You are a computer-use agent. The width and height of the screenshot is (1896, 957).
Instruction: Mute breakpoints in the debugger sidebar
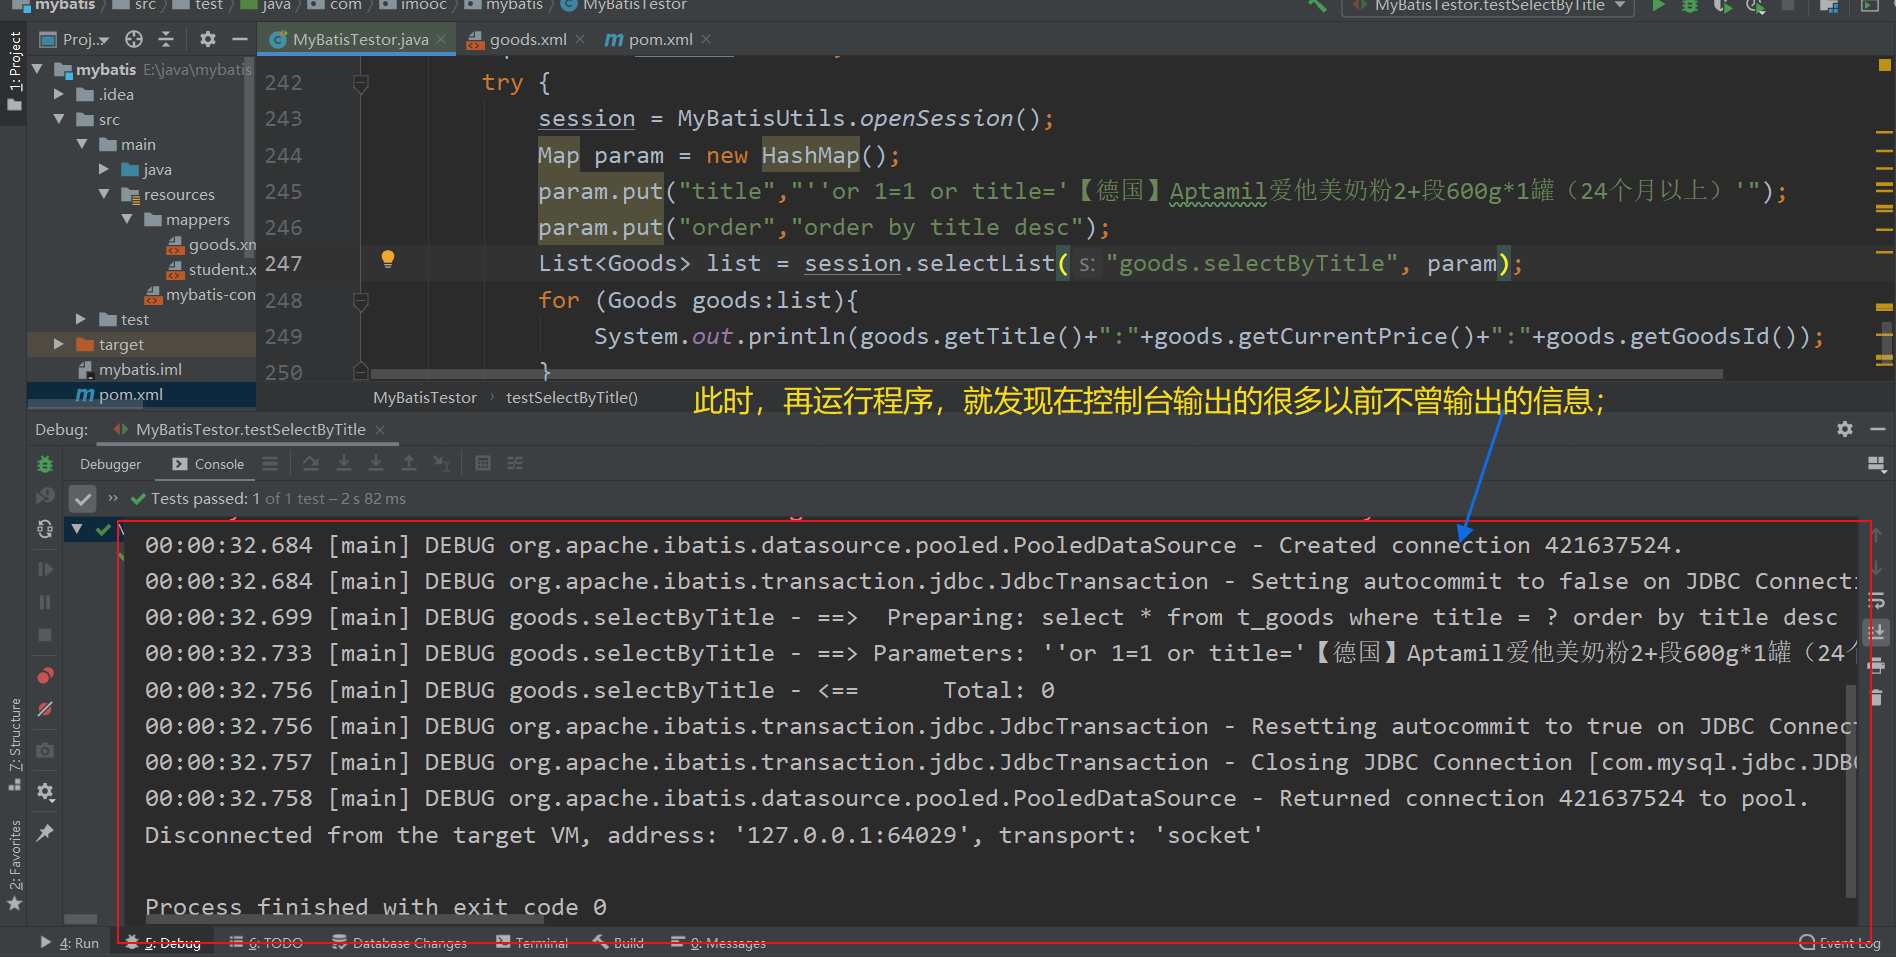(44, 710)
